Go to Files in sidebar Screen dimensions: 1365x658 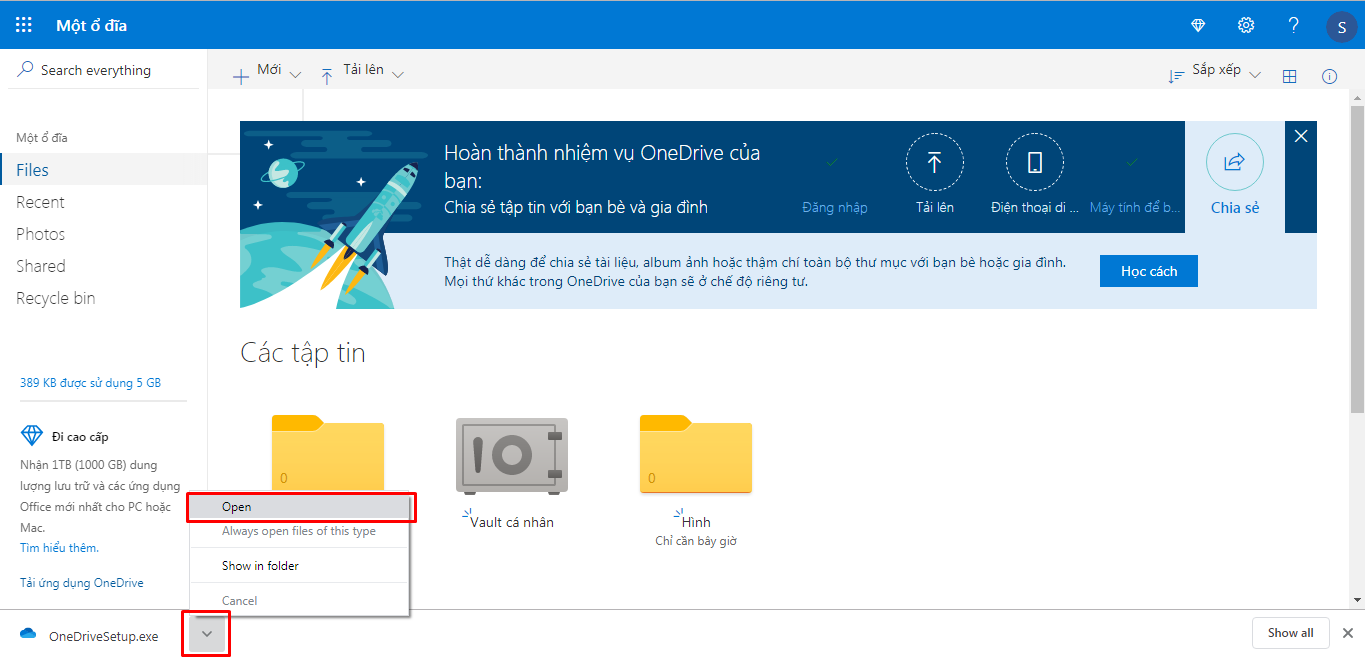pyautogui.click(x=104, y=170)
